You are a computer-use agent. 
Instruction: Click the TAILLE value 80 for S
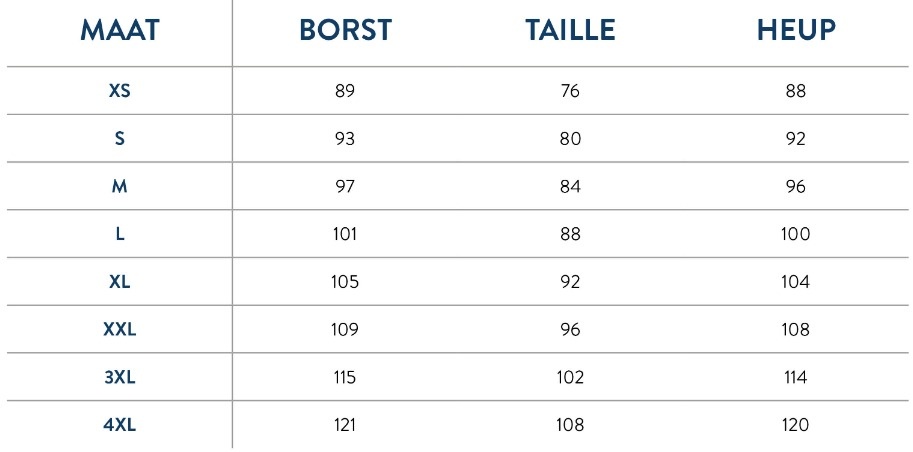click(570, 139)
